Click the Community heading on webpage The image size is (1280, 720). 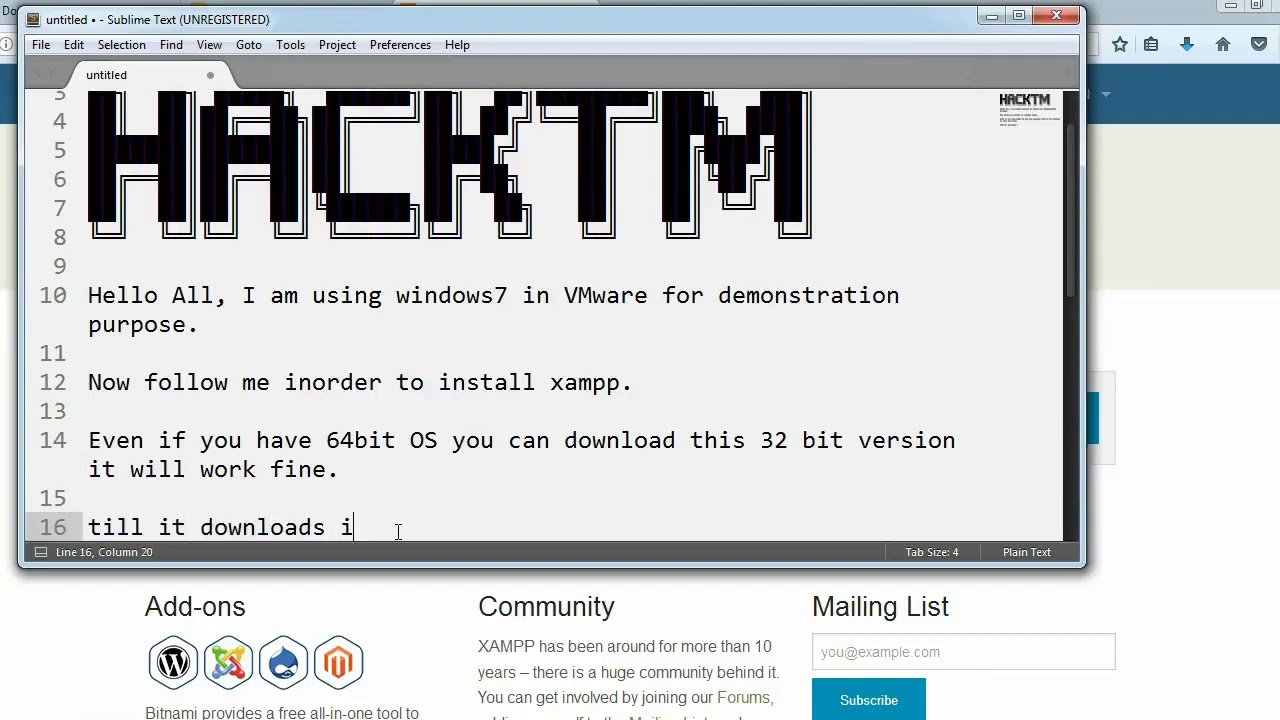(546, 607)
